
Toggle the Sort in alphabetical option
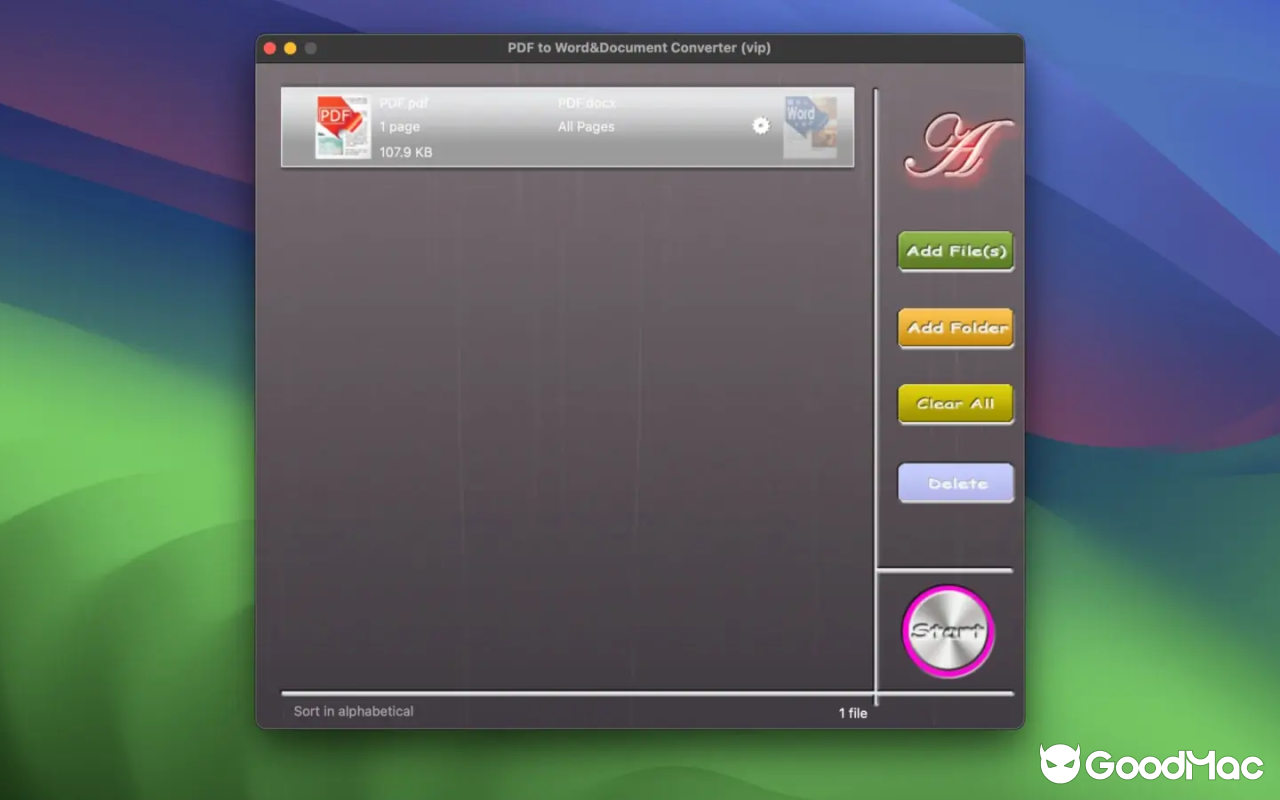click(353, 711)
